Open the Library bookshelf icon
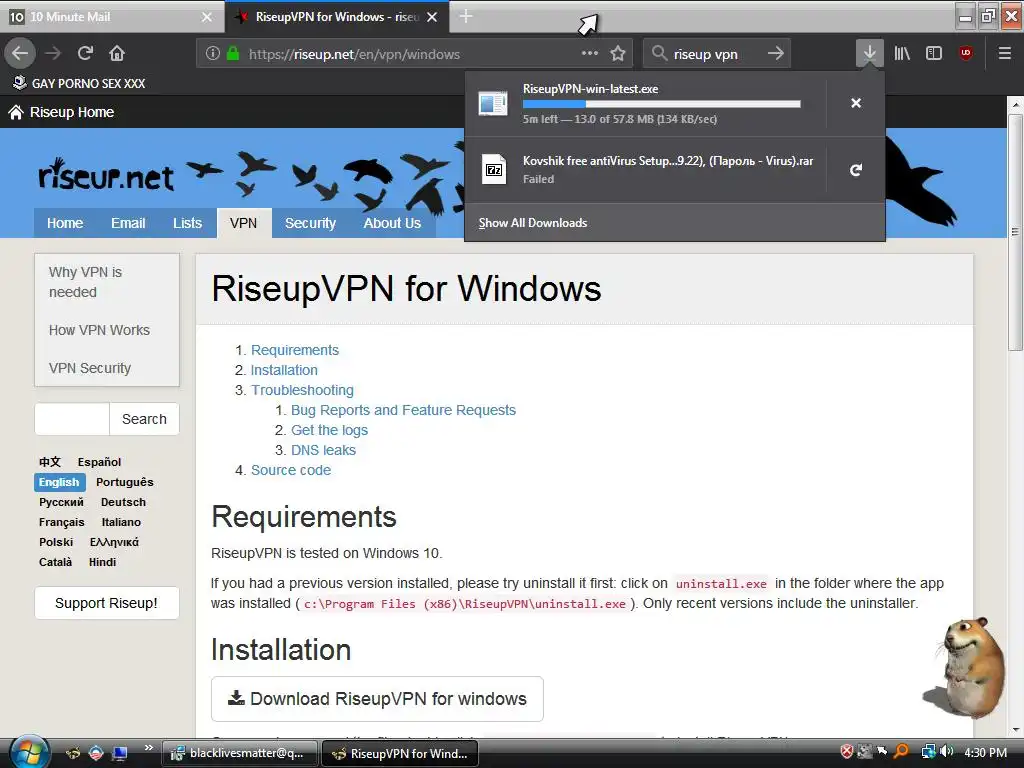The height and width of the screenshot is (768, 1024). (x=902, y=53)
